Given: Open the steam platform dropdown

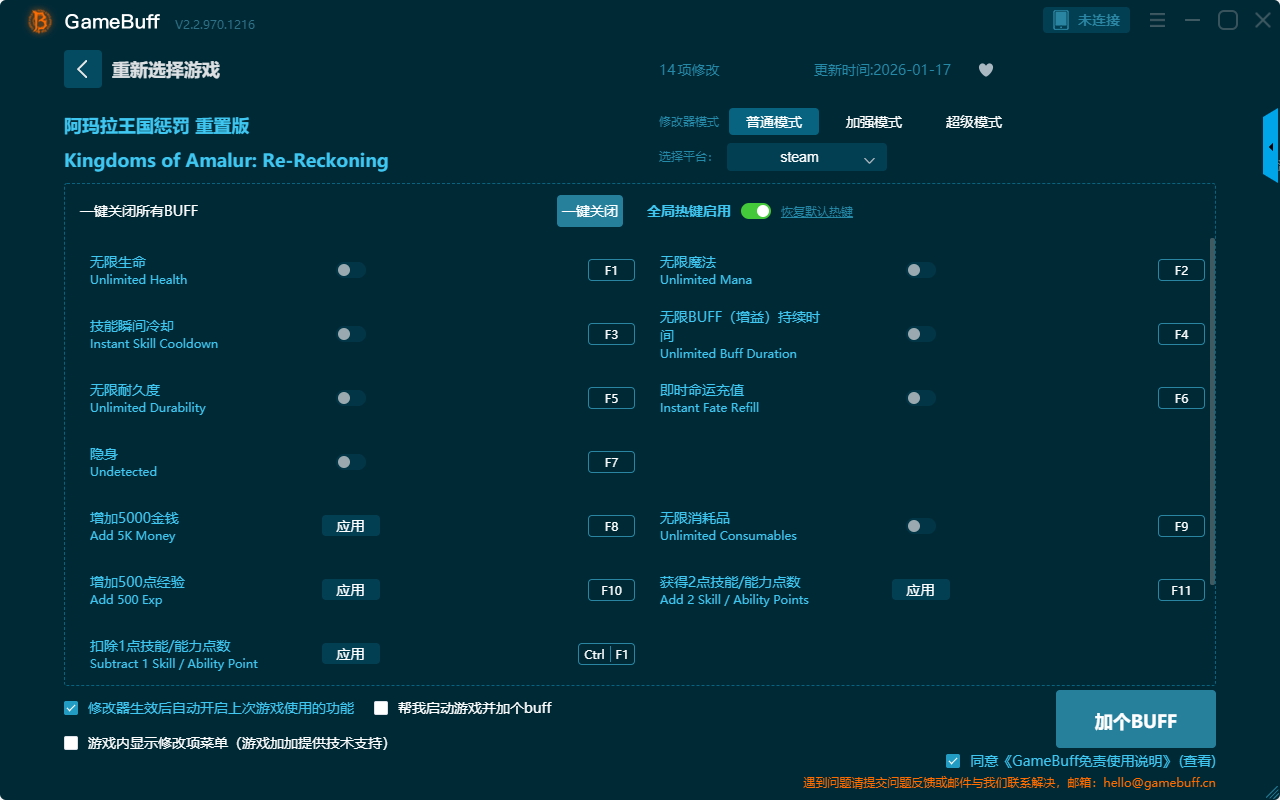Looking at the screenshot, I should 806,157.
